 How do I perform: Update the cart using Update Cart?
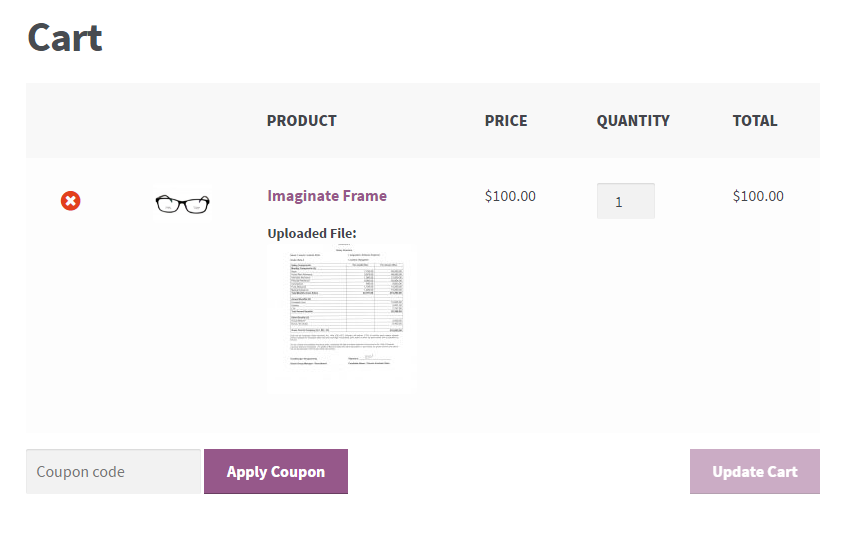pyautogui.click(x=754, y=472)
